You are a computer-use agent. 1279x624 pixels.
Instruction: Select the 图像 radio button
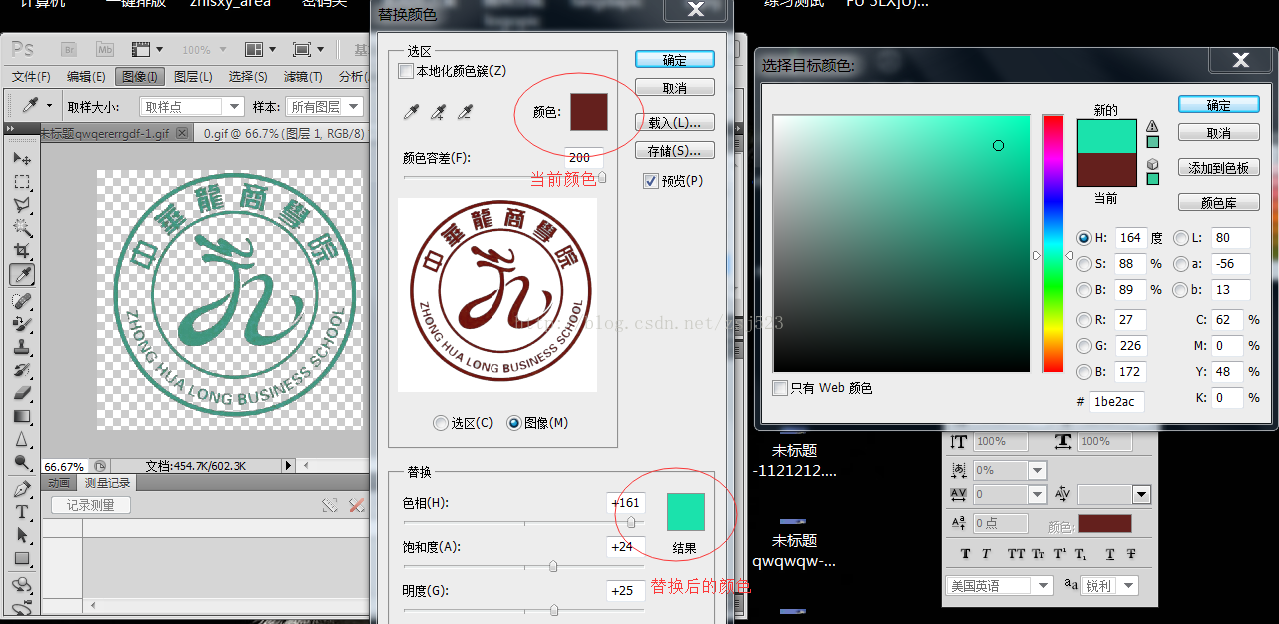[514, 423]
